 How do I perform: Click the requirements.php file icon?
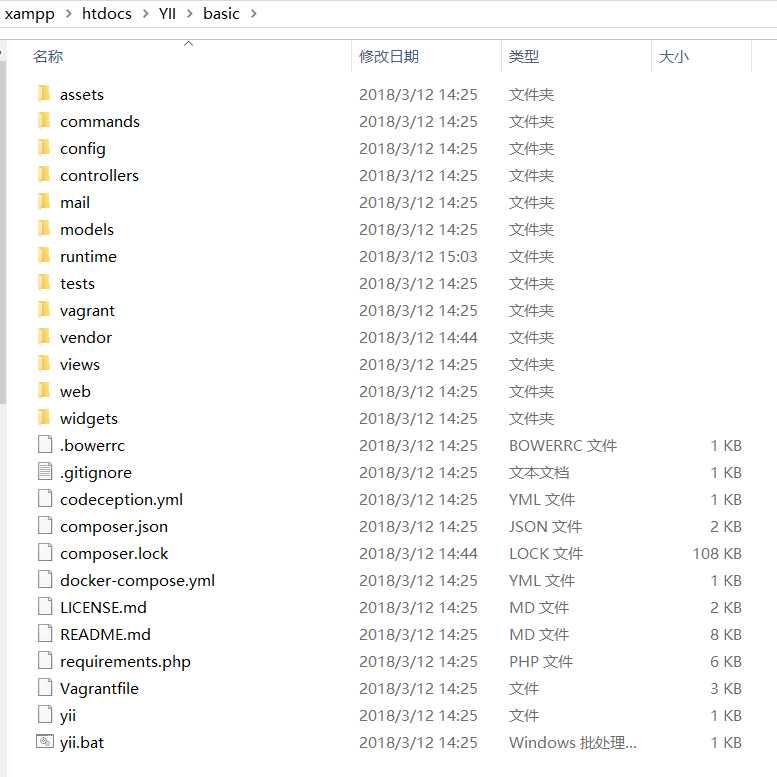tap(45, 660)
